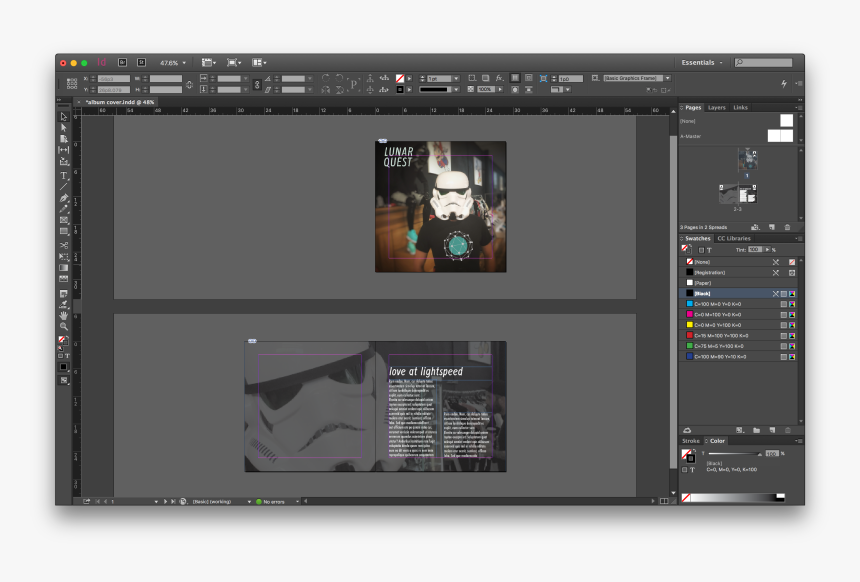Screen dimensions: 860x582
Task: Switch to the Pages tab
Action: 693,108
